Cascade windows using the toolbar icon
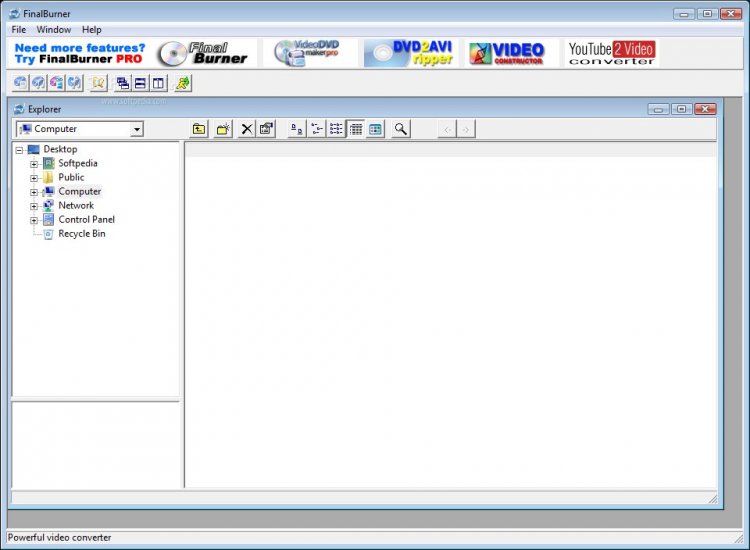750x550 pixels. (x=123, y=84)
